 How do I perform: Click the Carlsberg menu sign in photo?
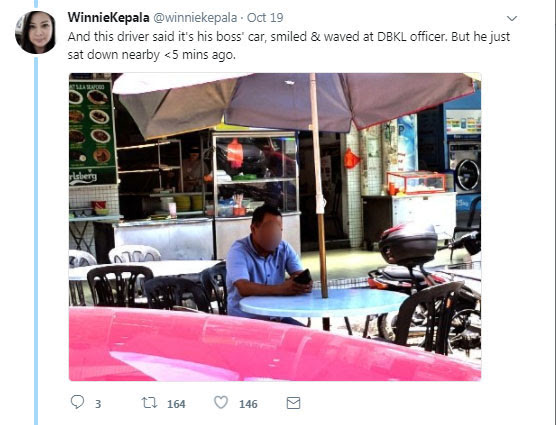click(x=93, y=132)
